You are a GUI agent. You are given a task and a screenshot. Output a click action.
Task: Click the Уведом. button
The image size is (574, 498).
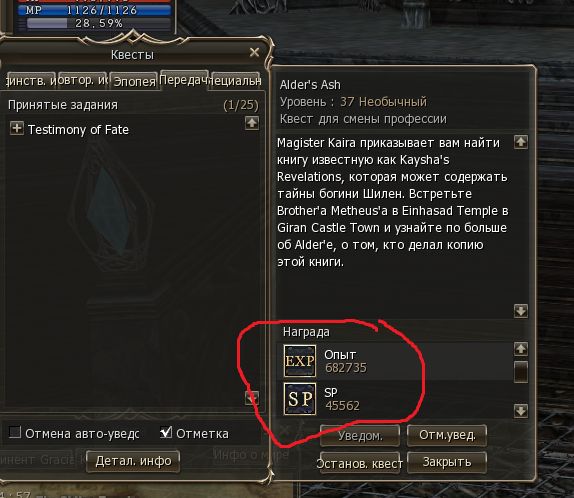(360, 436)
